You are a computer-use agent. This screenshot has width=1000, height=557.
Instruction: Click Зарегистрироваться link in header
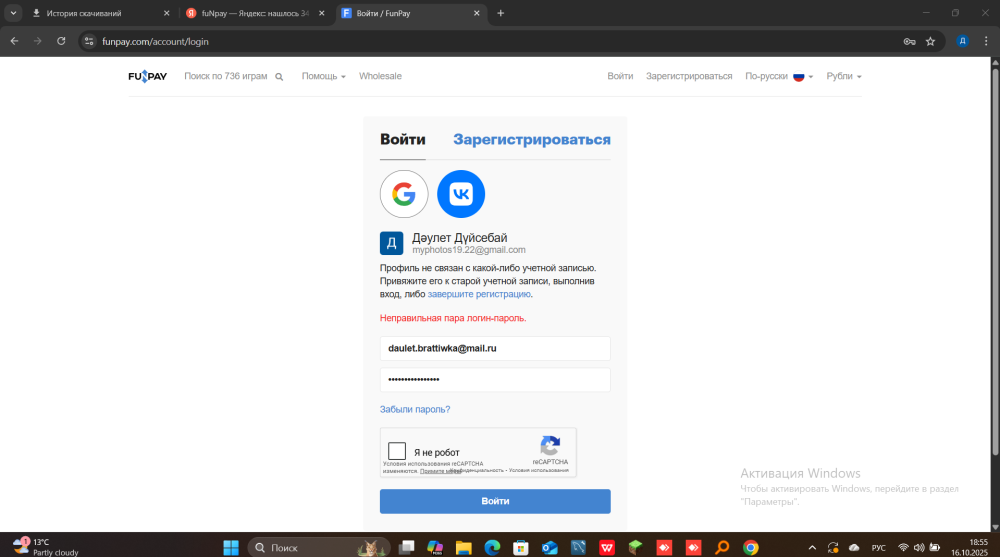pyautogui.click(x=689, y=77)
